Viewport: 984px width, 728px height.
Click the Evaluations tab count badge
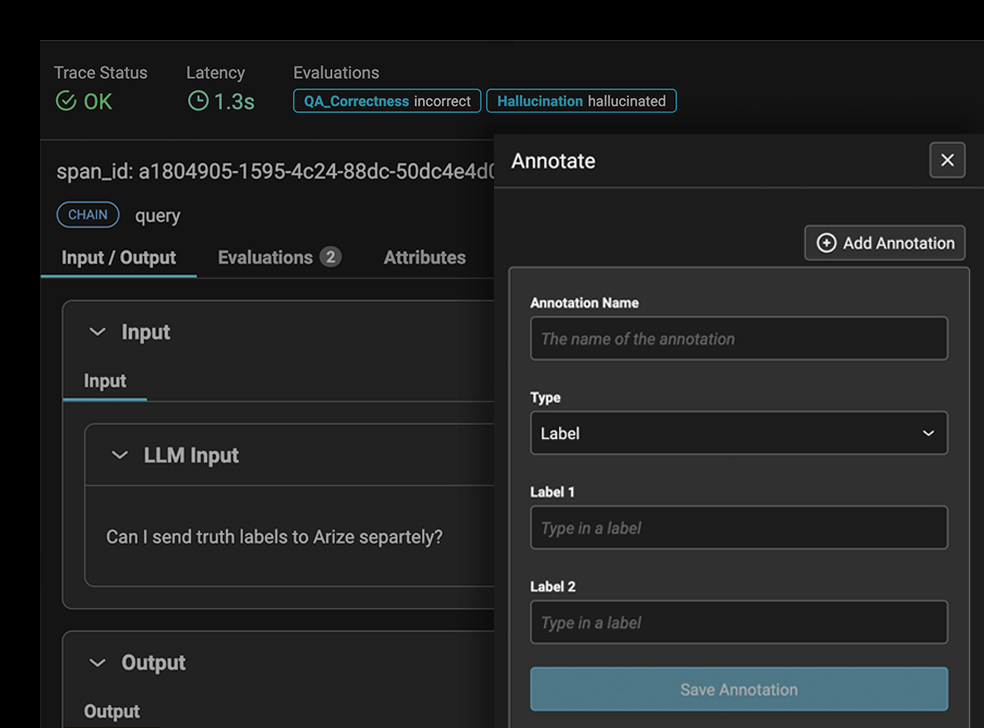pos(330,257)
